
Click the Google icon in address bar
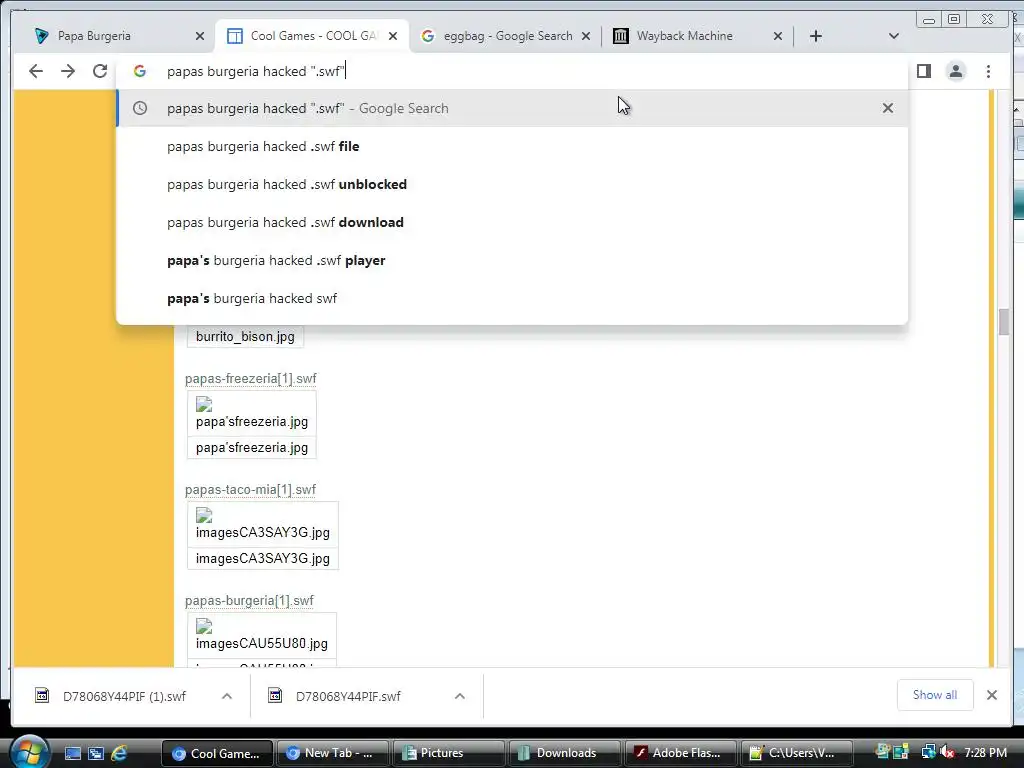pos(140,71)
